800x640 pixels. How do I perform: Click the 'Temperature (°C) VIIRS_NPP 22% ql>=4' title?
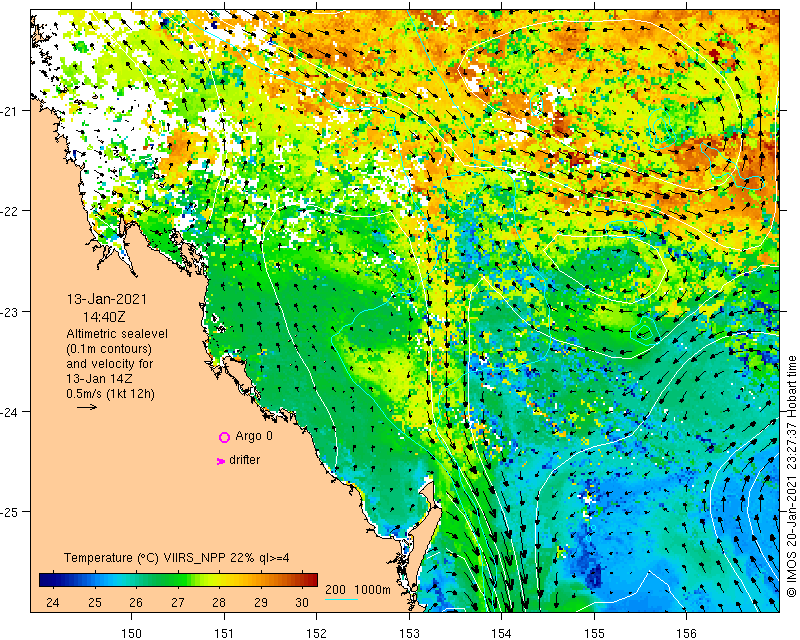[x=177, y=558]
